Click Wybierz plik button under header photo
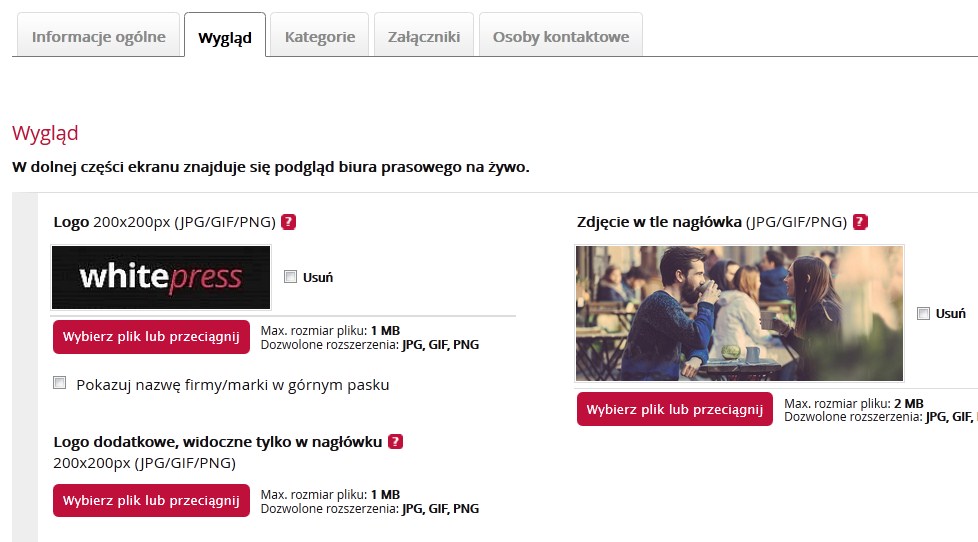This screenshot has width=978, height=542. [x=675, y=409]
